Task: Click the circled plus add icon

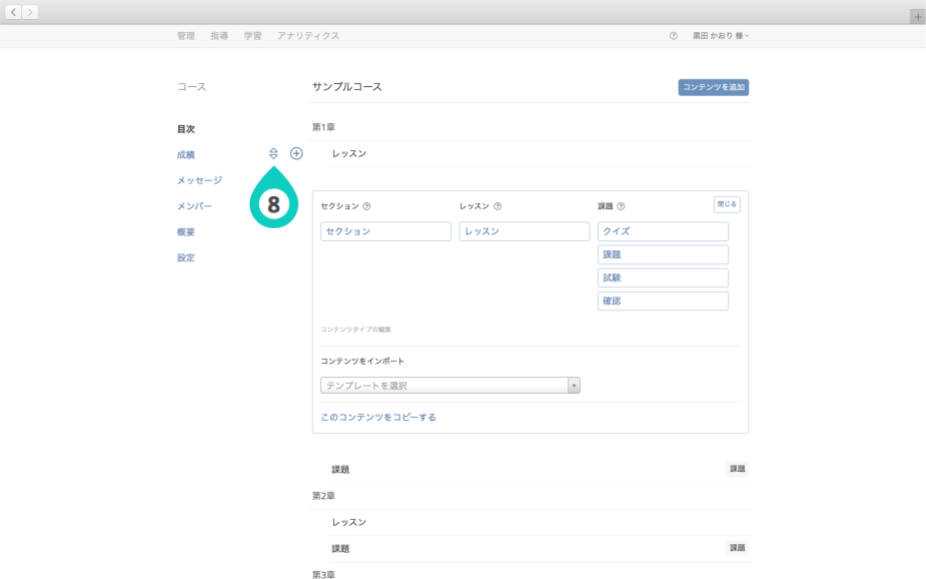Action: [x=296, y=154]
